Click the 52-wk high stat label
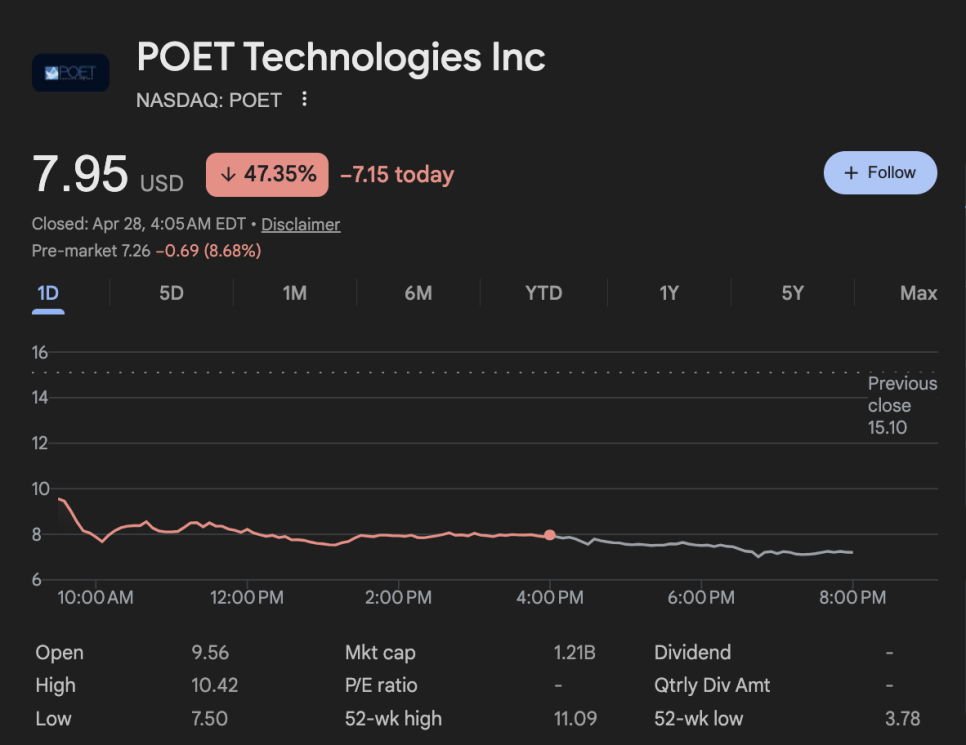Screen dimensions: 966x745 [393, 718]
